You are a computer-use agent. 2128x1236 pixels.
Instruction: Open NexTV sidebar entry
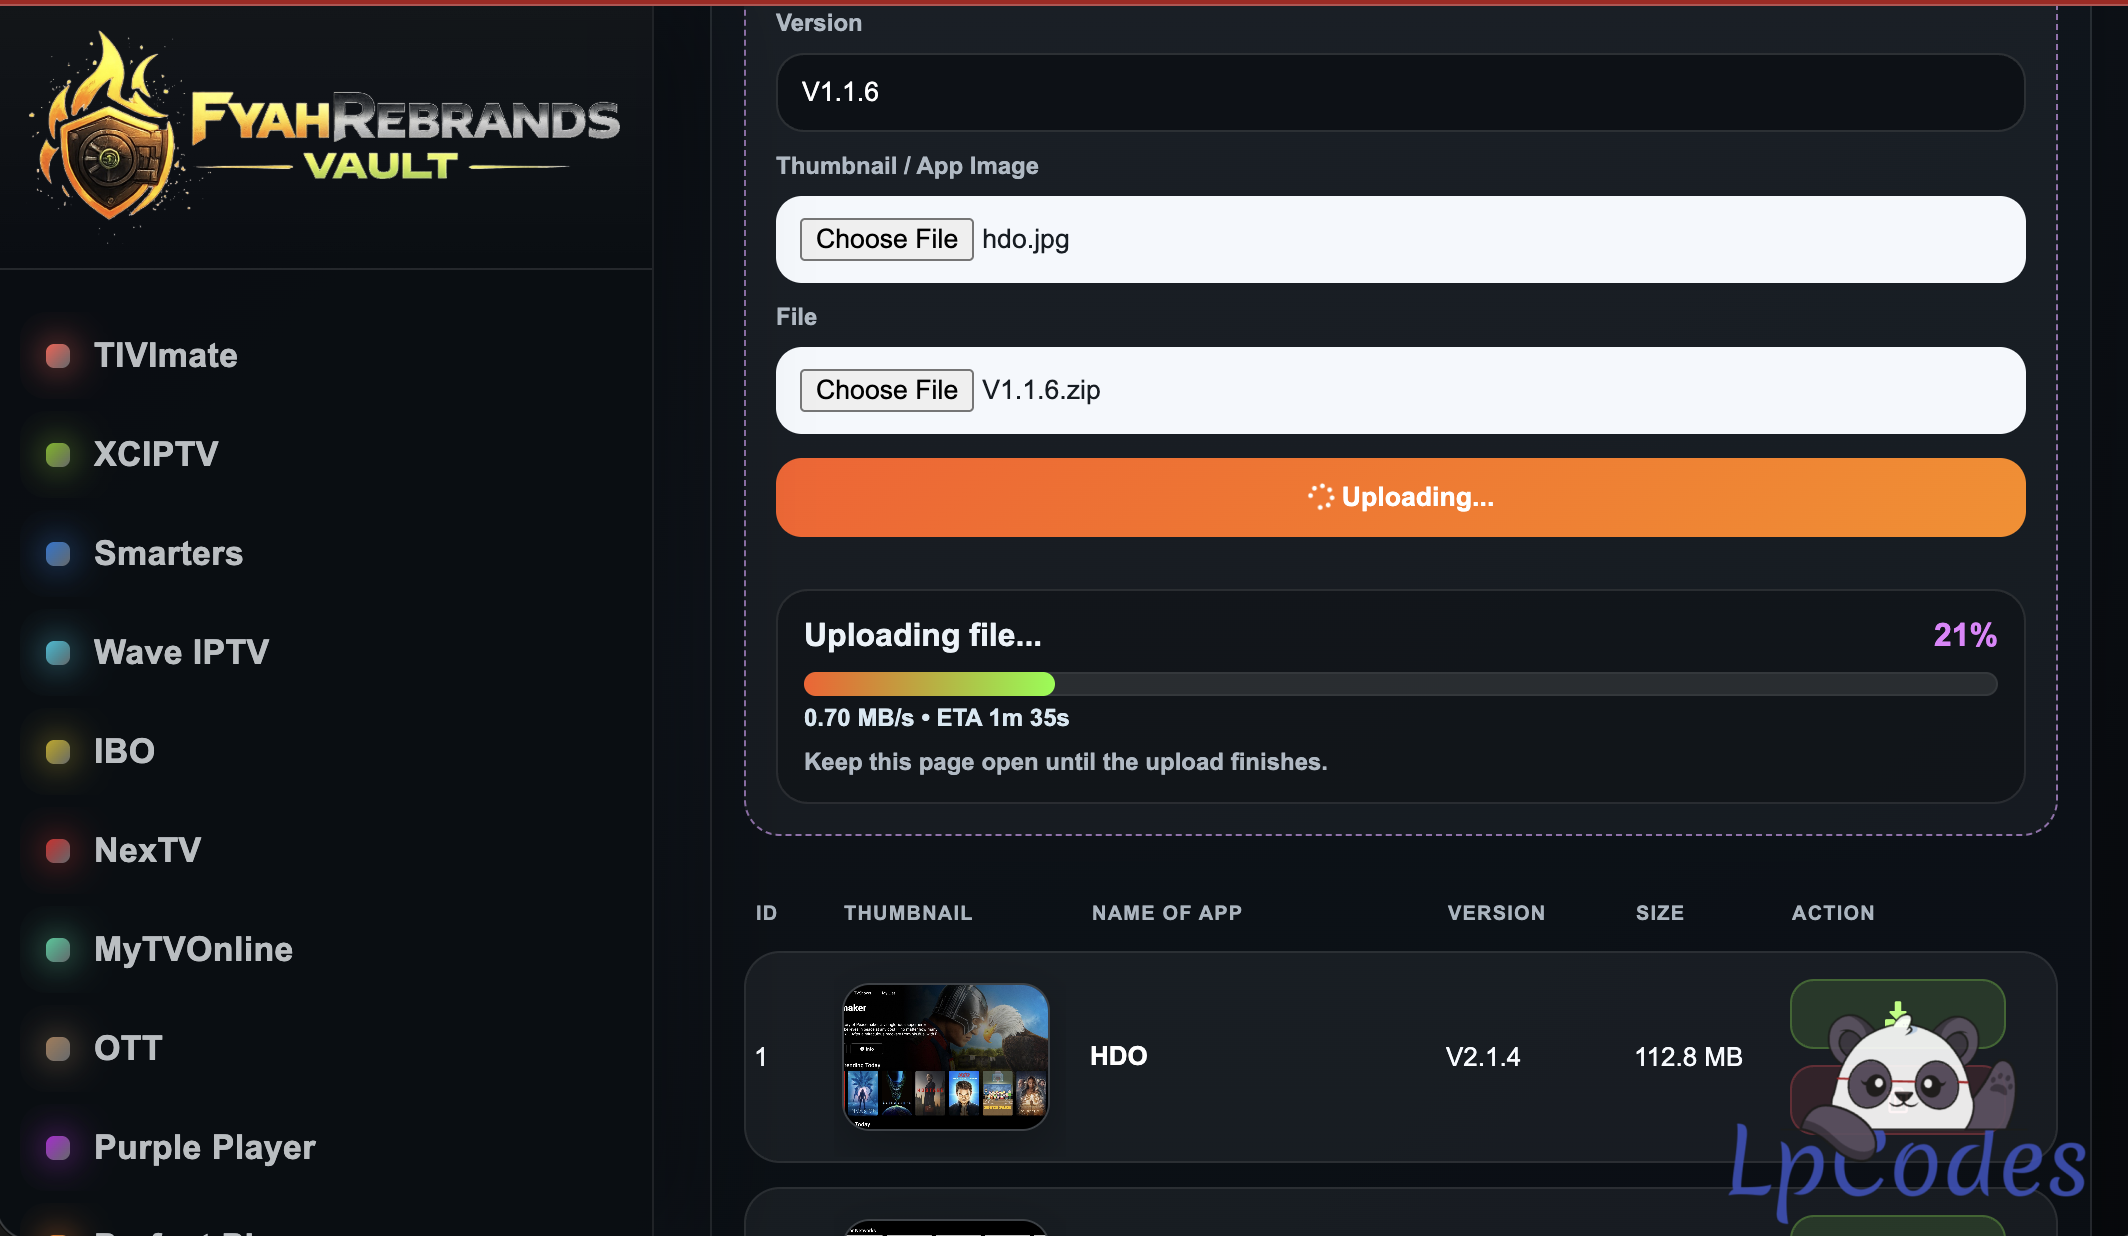coord(147,851)
